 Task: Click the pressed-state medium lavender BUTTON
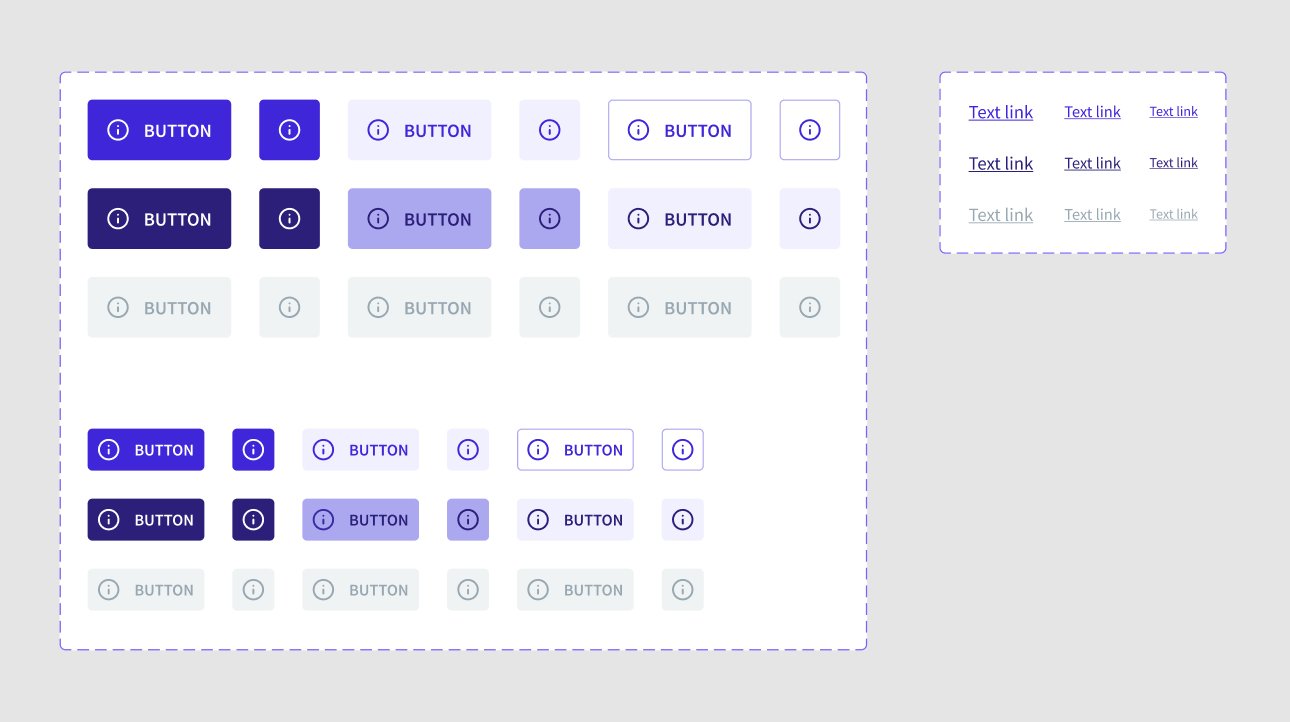419,218
